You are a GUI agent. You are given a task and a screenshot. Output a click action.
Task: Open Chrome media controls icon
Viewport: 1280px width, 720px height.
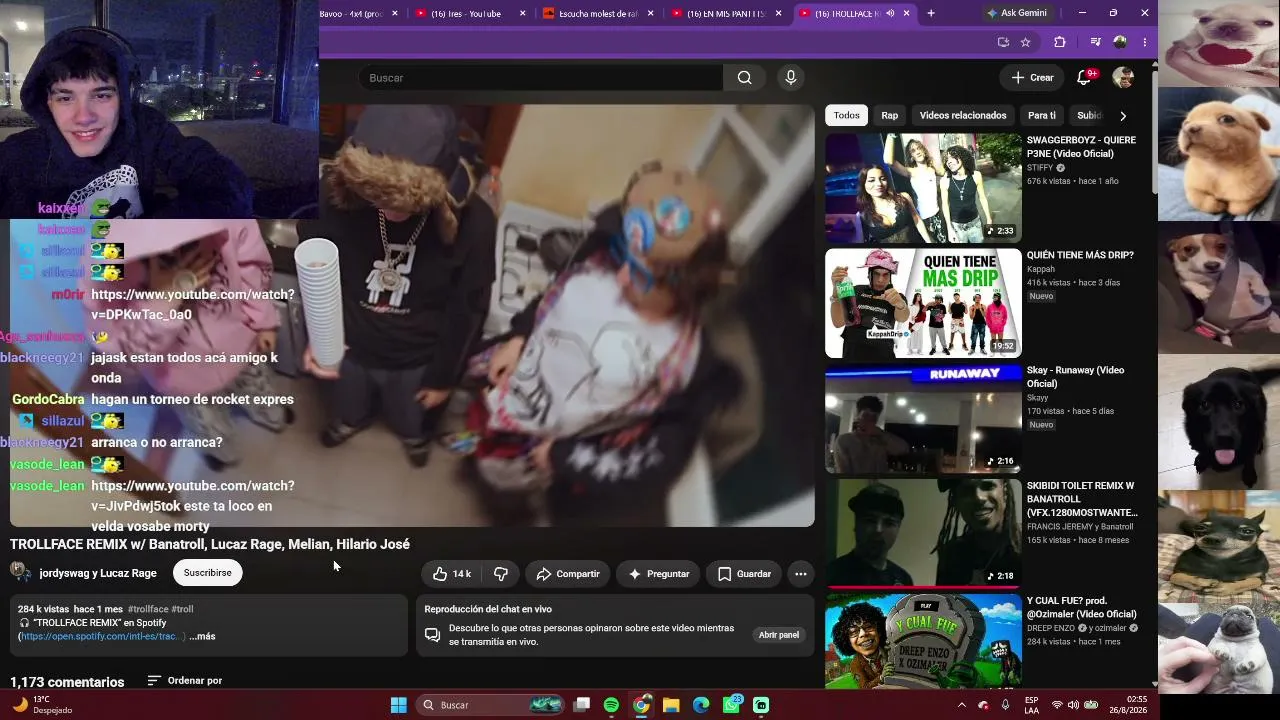click(1095, 42)
